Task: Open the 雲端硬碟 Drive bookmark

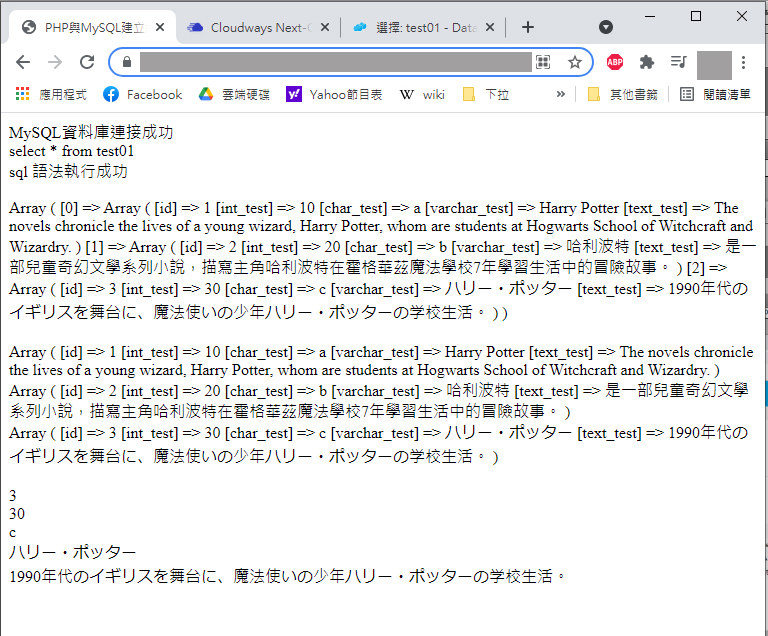Action: 234,94
